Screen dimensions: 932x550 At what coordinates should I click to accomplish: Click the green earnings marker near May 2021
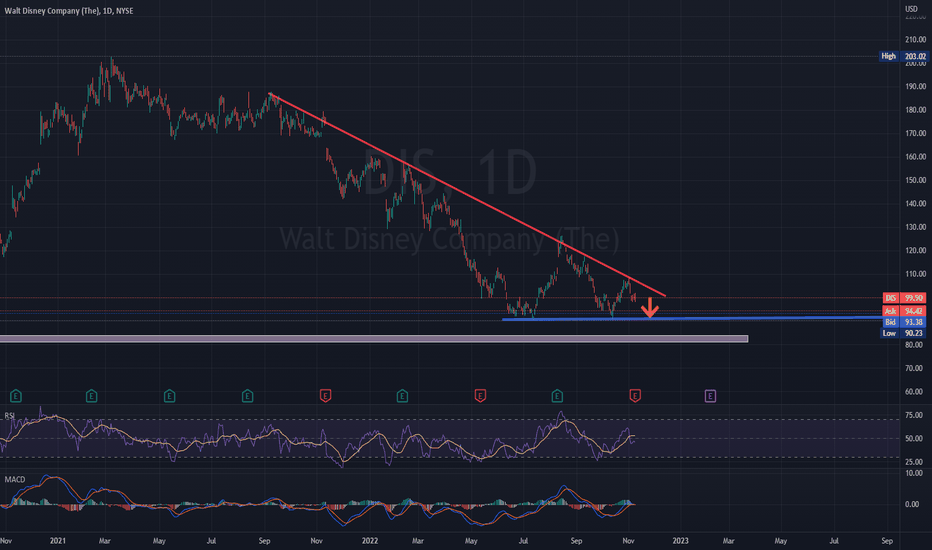click(169, 395)
